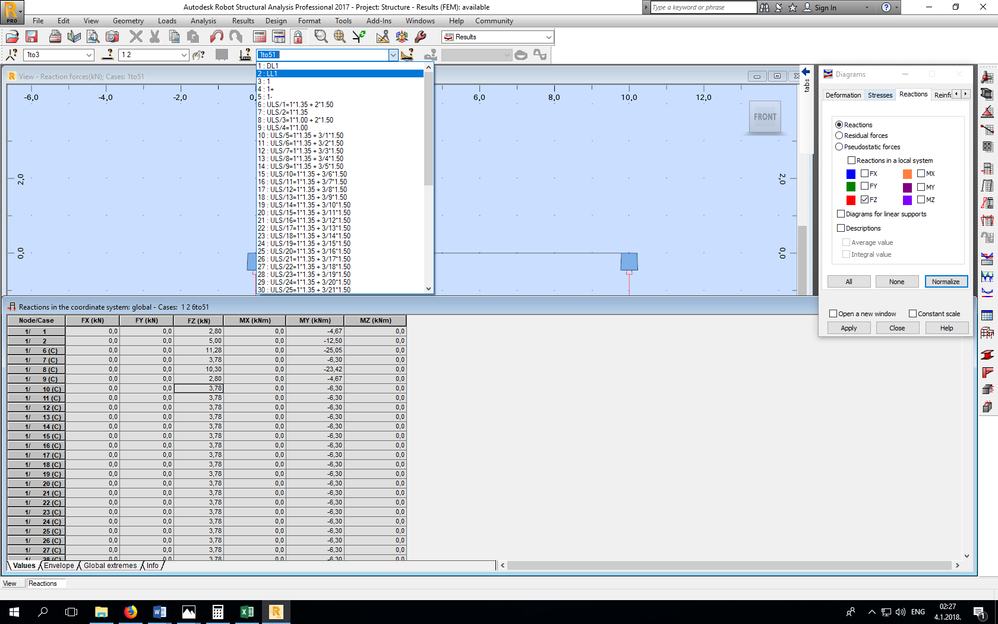Toggle Open a new window checkbox
Image resolution: width=998 pixels, height=624 pixels.
[x=833, y=314]
